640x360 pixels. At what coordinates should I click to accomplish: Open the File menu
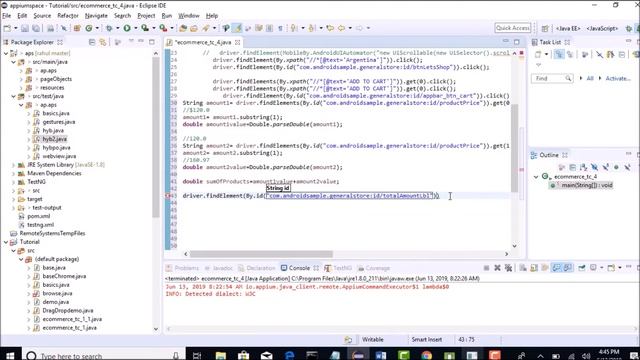7,16
